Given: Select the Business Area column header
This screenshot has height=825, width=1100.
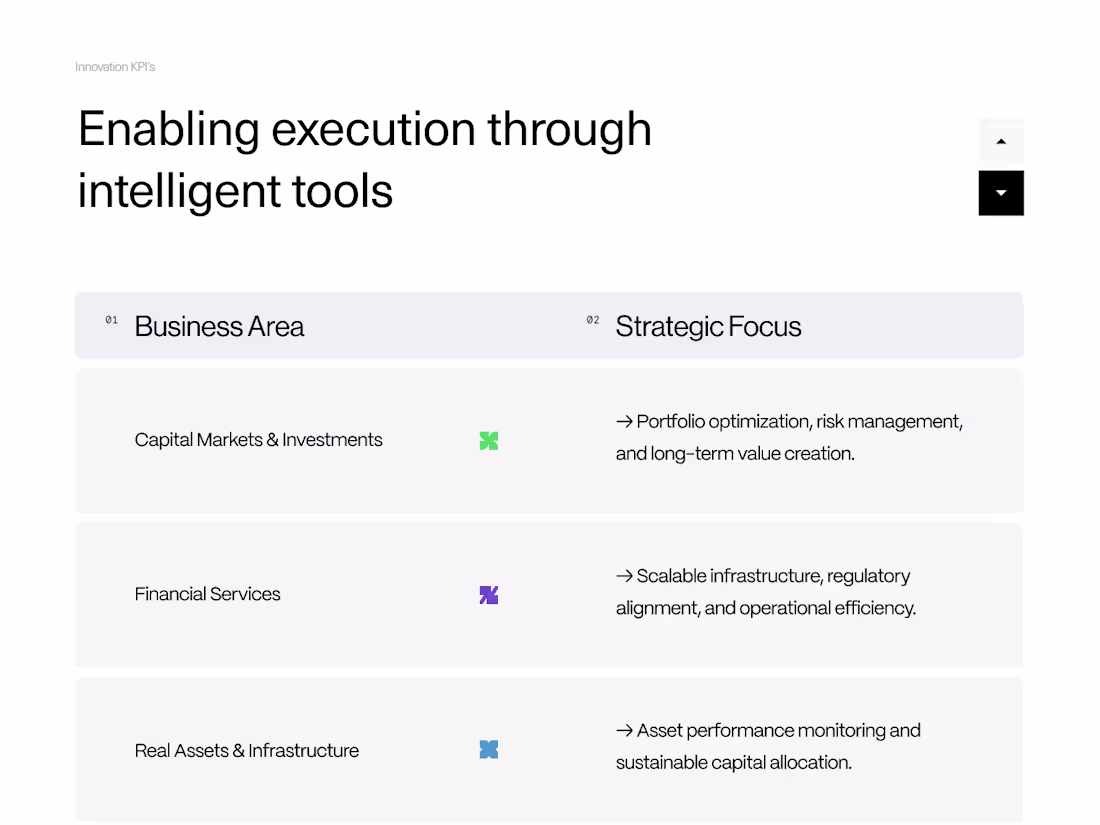Looking at the screenshot, I should coord(219,327).
